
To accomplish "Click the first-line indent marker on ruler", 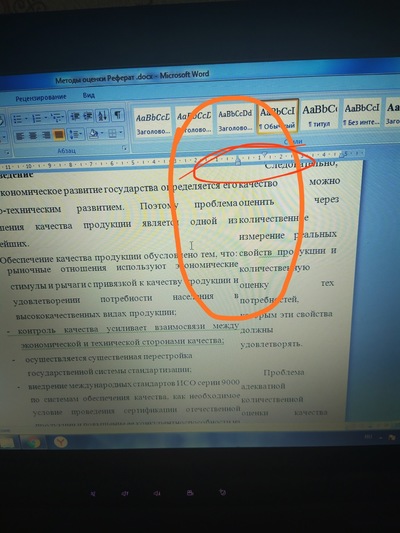I will 265,154.
